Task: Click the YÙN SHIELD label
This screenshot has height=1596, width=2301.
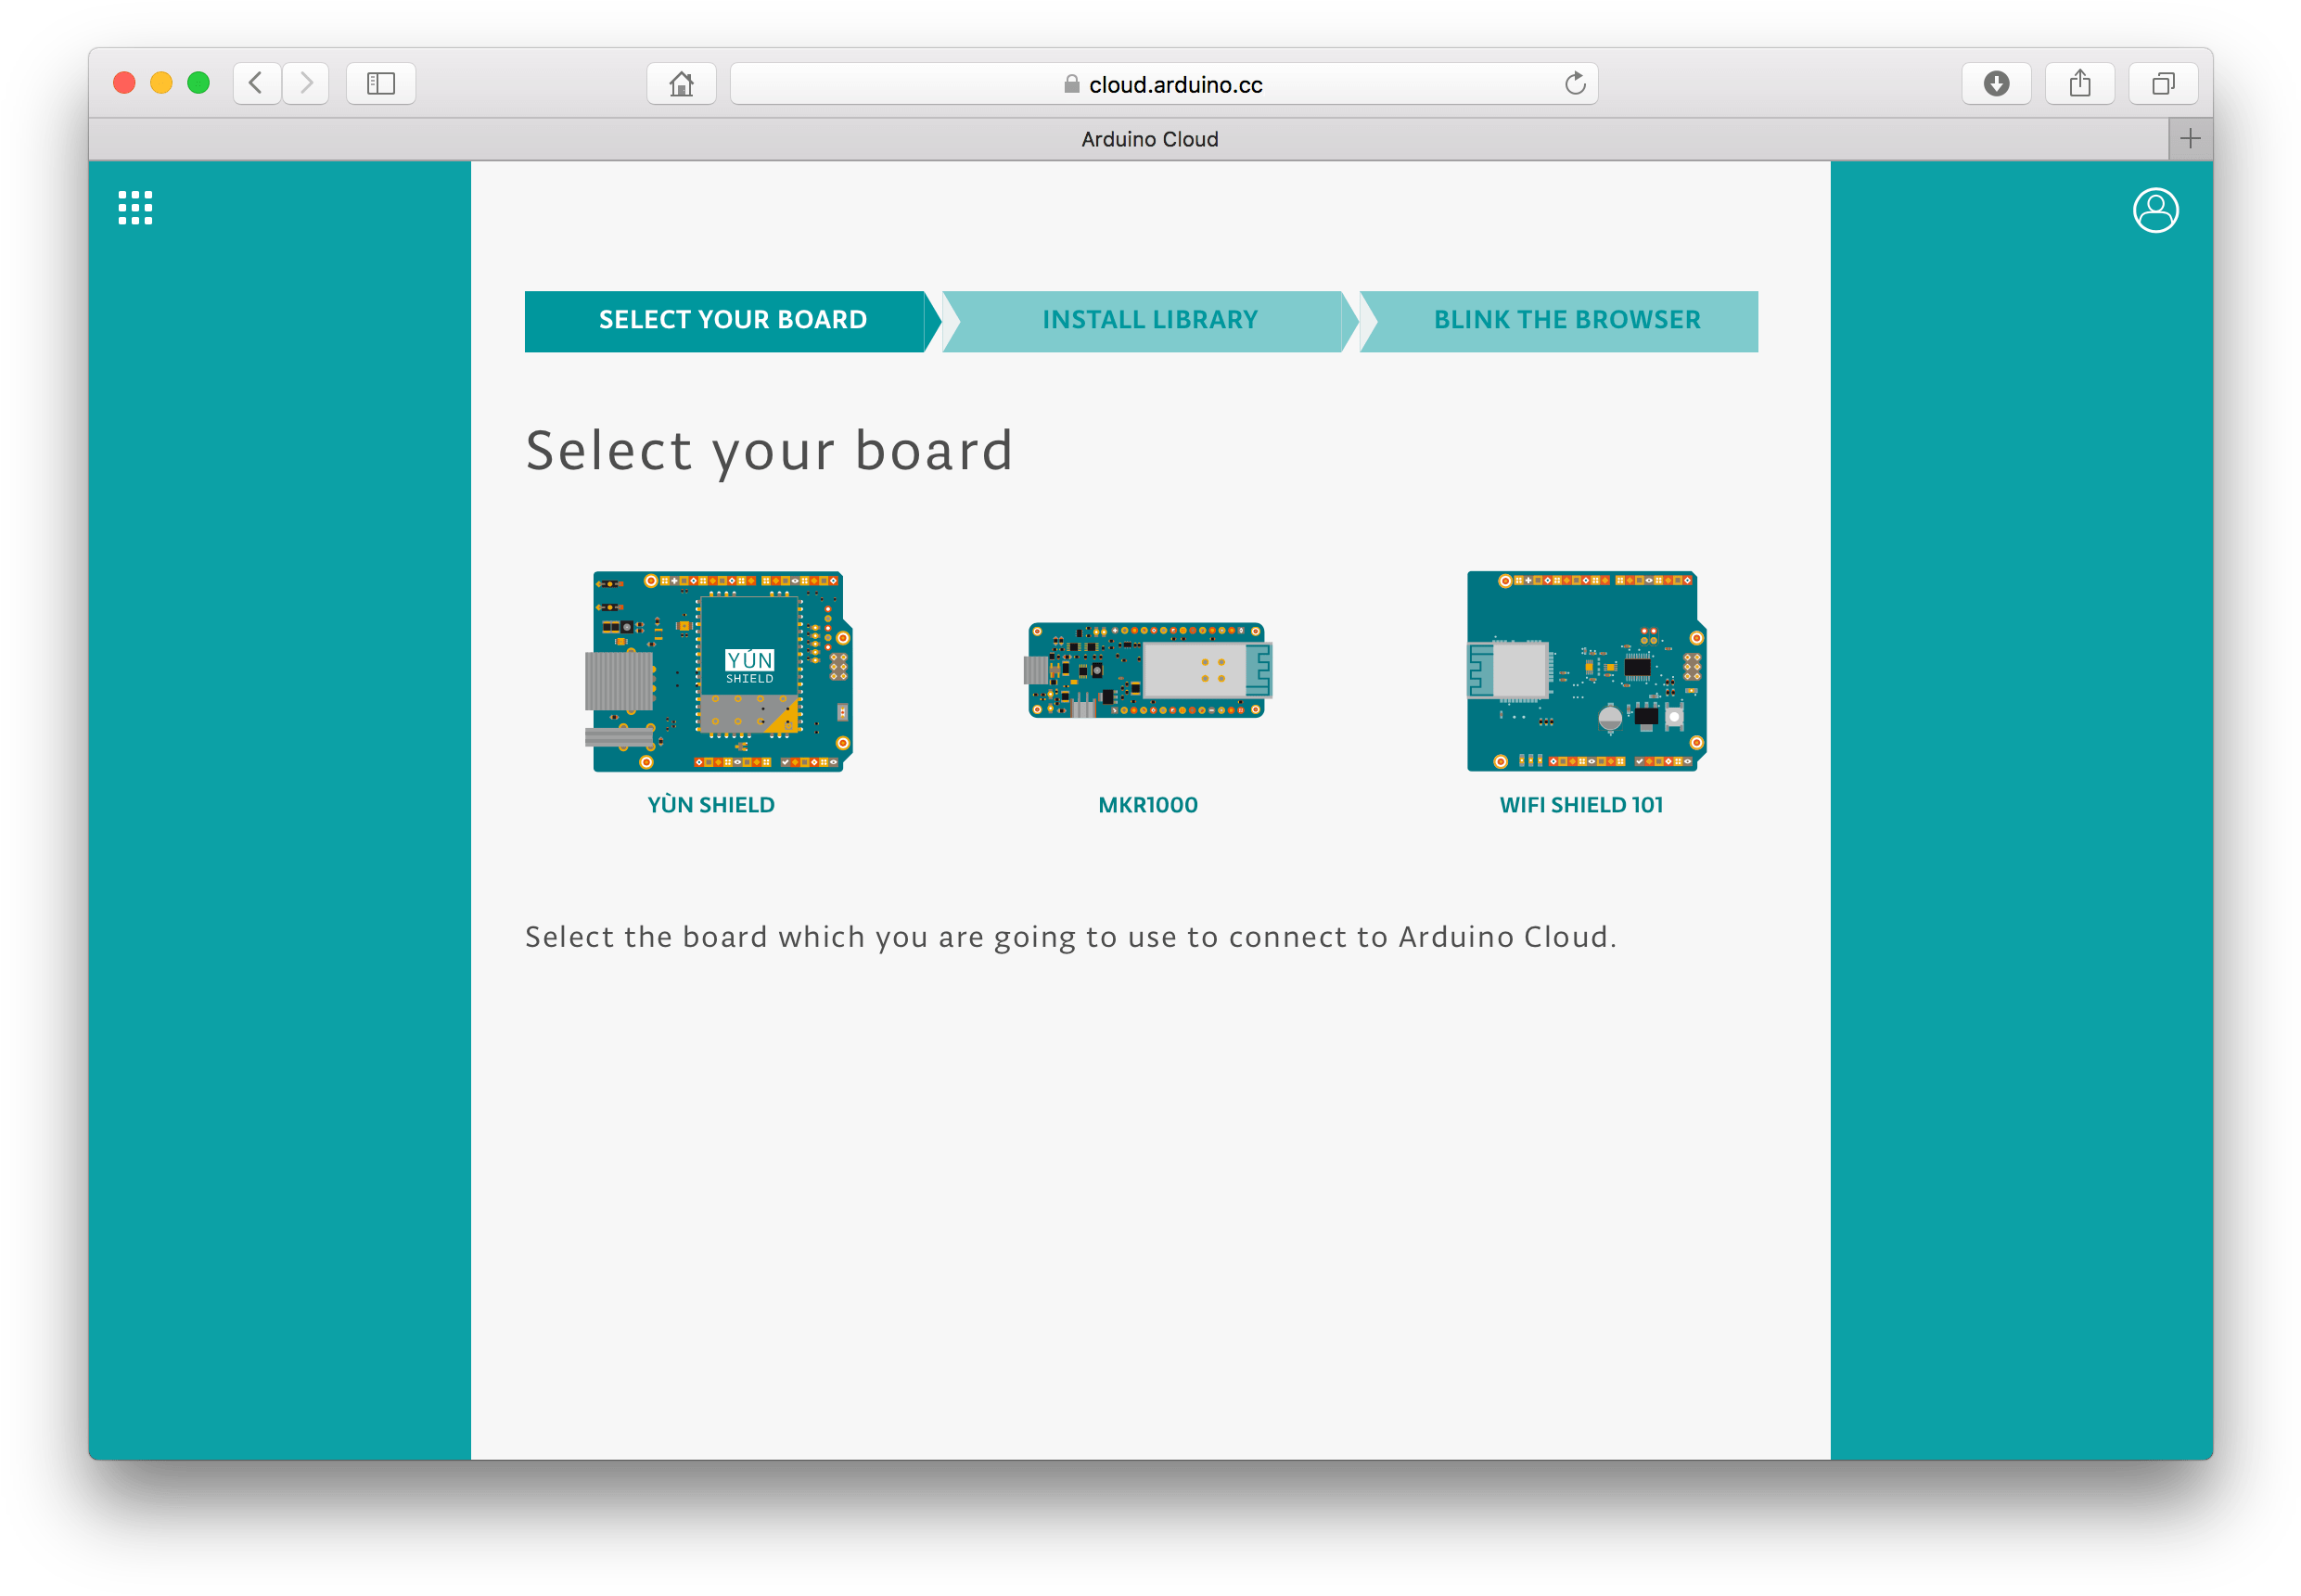Action: click(711, 805)
